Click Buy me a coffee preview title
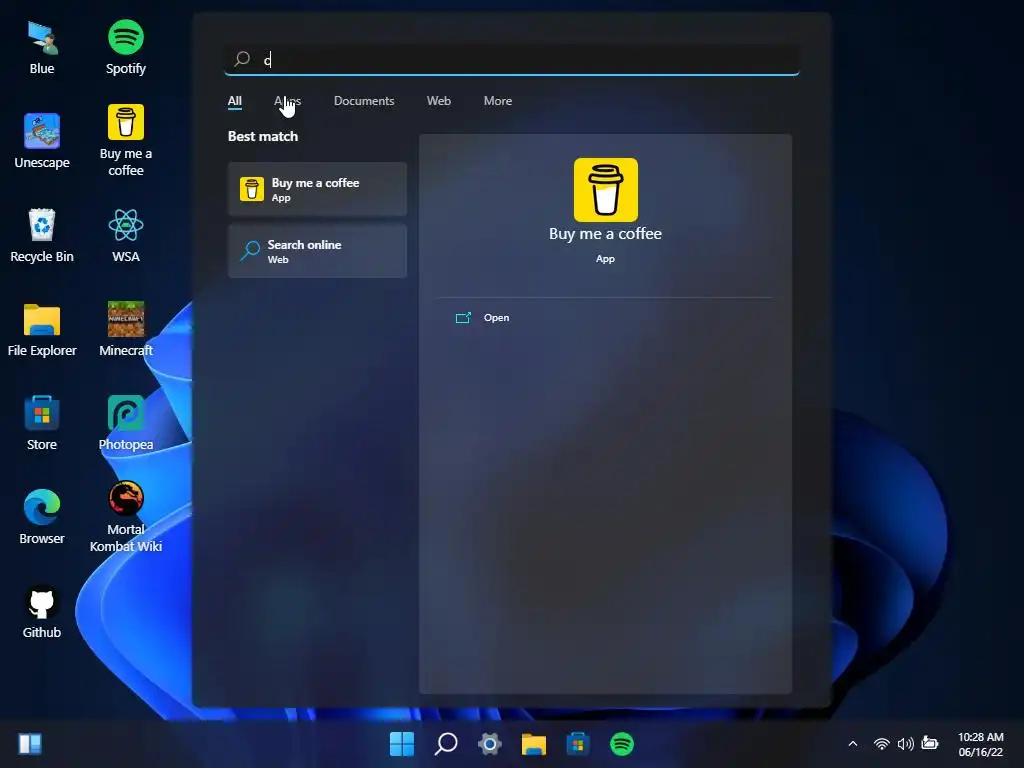 coord(605,234)
